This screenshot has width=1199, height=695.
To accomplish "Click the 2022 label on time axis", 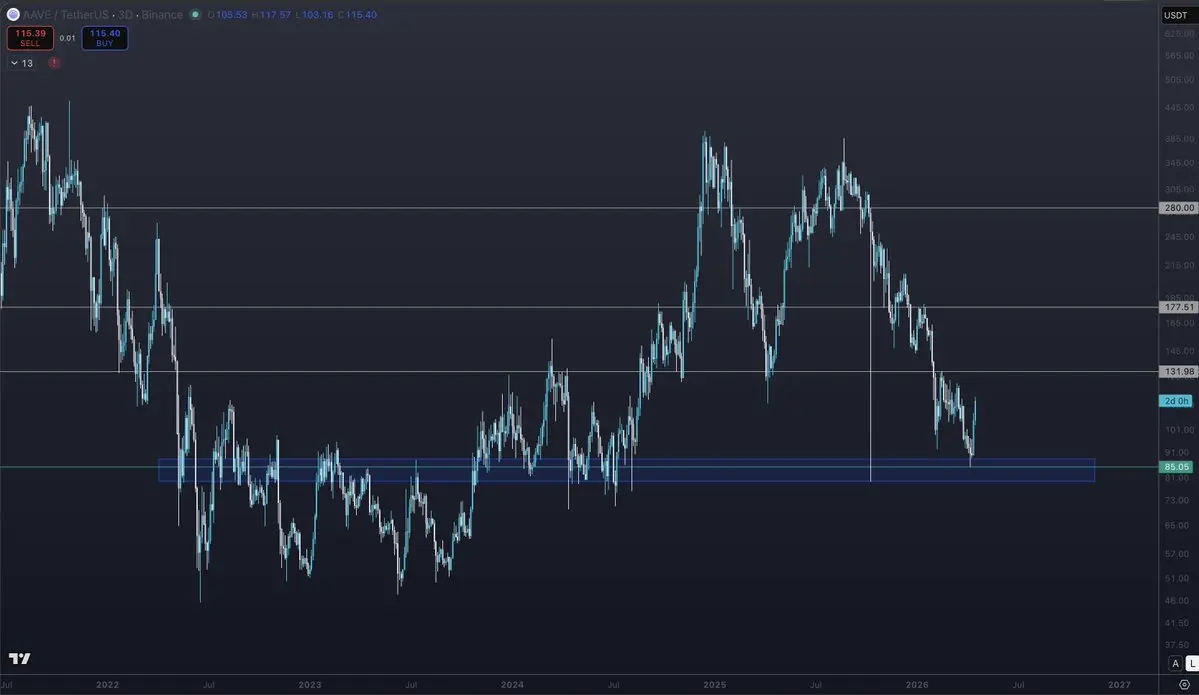I will (107, 685).
